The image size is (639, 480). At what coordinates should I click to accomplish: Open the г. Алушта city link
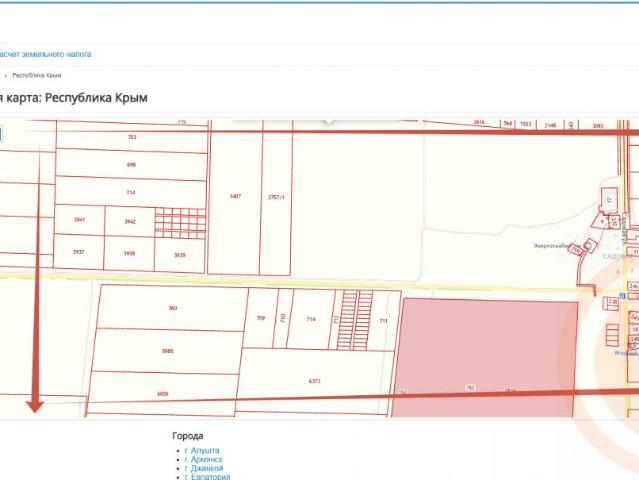[x=202, y=450]
